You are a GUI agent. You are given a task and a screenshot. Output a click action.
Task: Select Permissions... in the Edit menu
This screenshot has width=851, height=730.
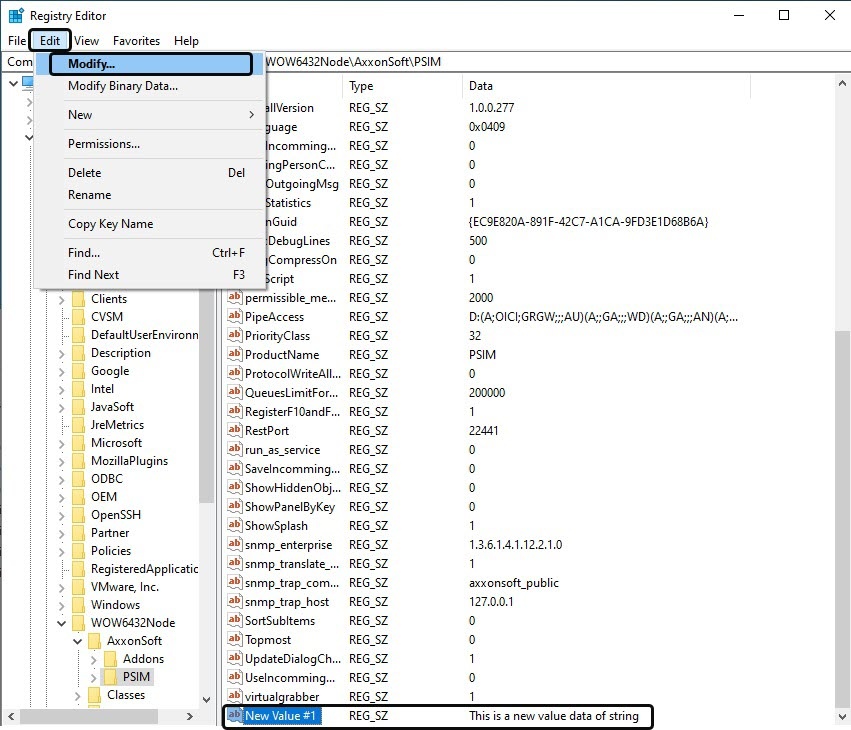click(104, 144)
